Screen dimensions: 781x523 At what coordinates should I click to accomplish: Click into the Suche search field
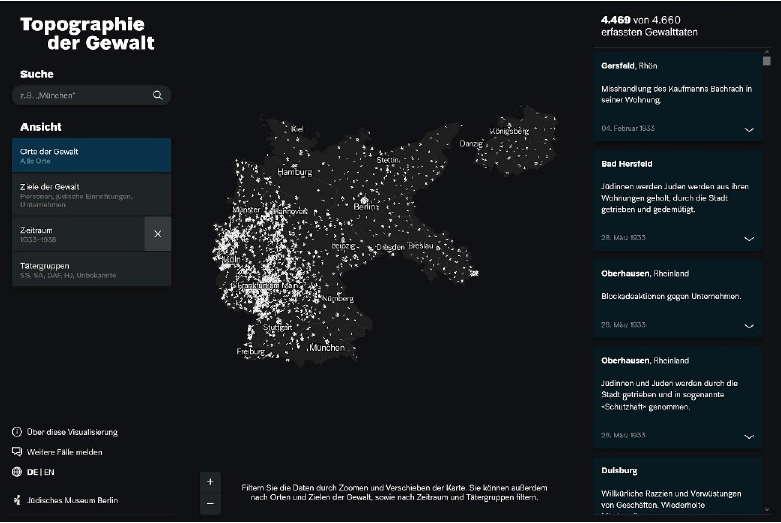80,96
